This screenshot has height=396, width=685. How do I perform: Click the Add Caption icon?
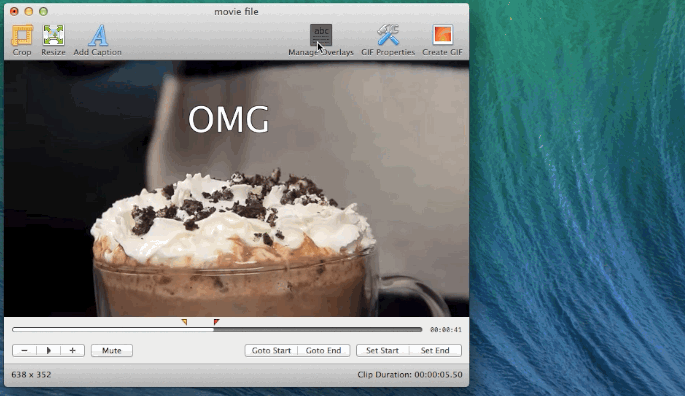(98, 35)
